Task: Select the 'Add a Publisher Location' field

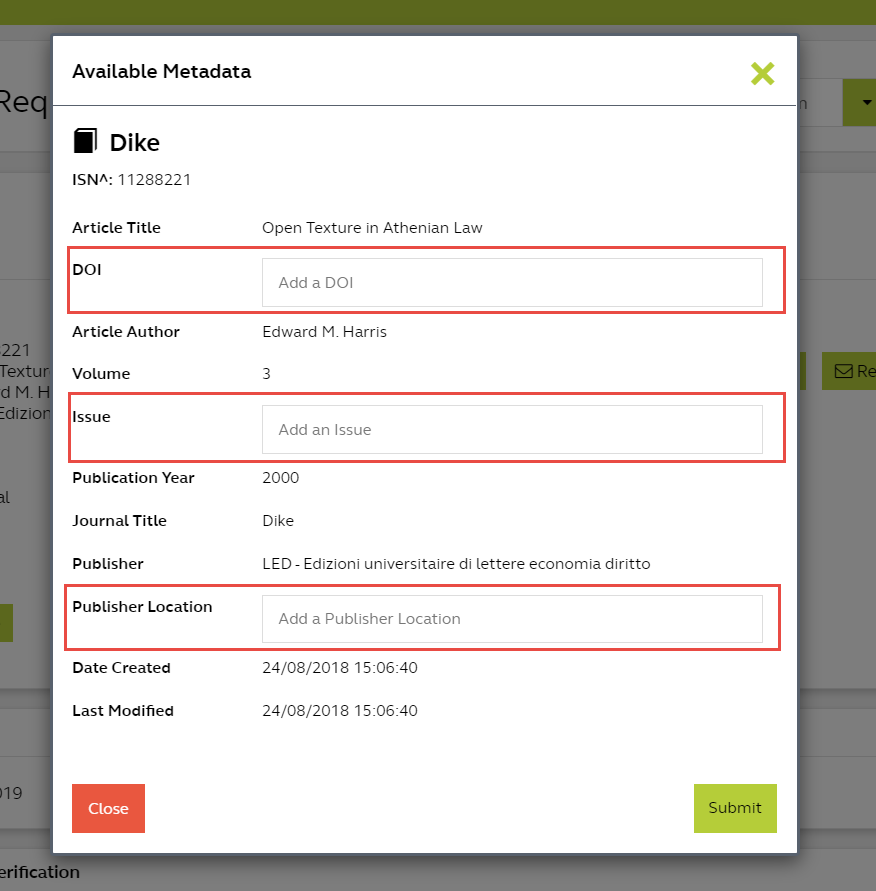Action: click(512, 619)
